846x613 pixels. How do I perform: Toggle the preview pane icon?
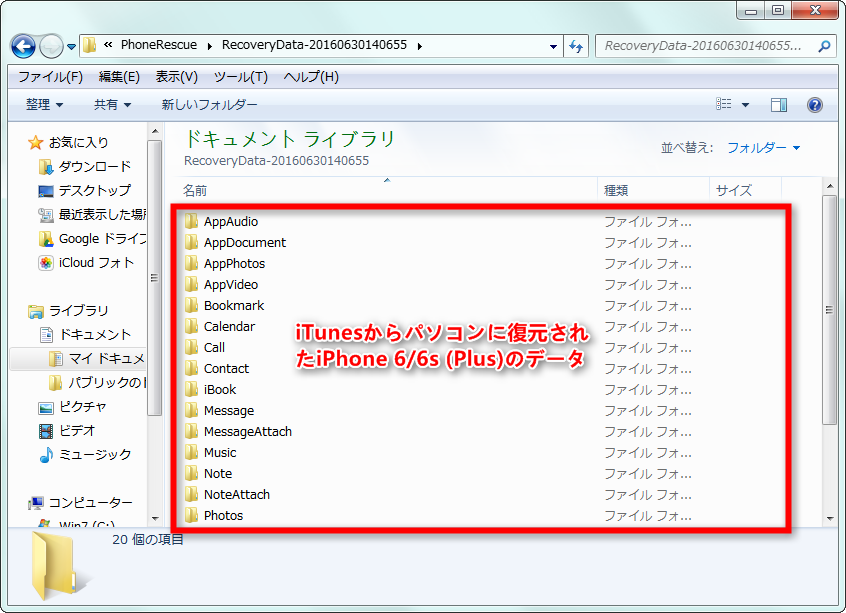point(779,105)
